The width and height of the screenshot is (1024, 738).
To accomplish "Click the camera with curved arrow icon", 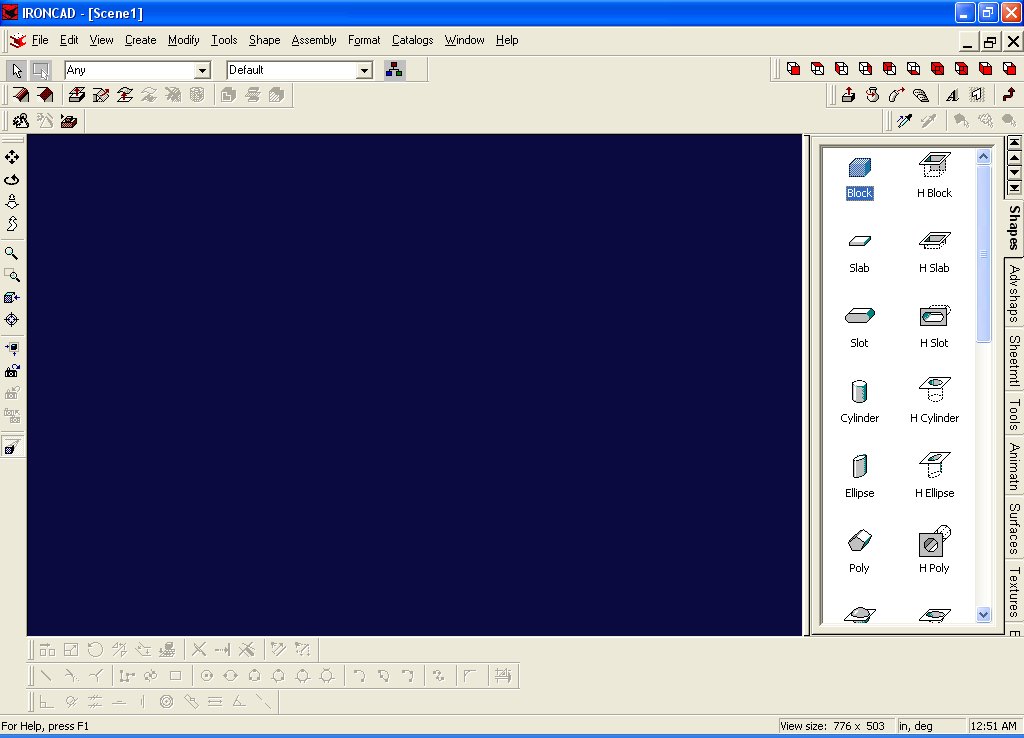I will click(12, 371).
